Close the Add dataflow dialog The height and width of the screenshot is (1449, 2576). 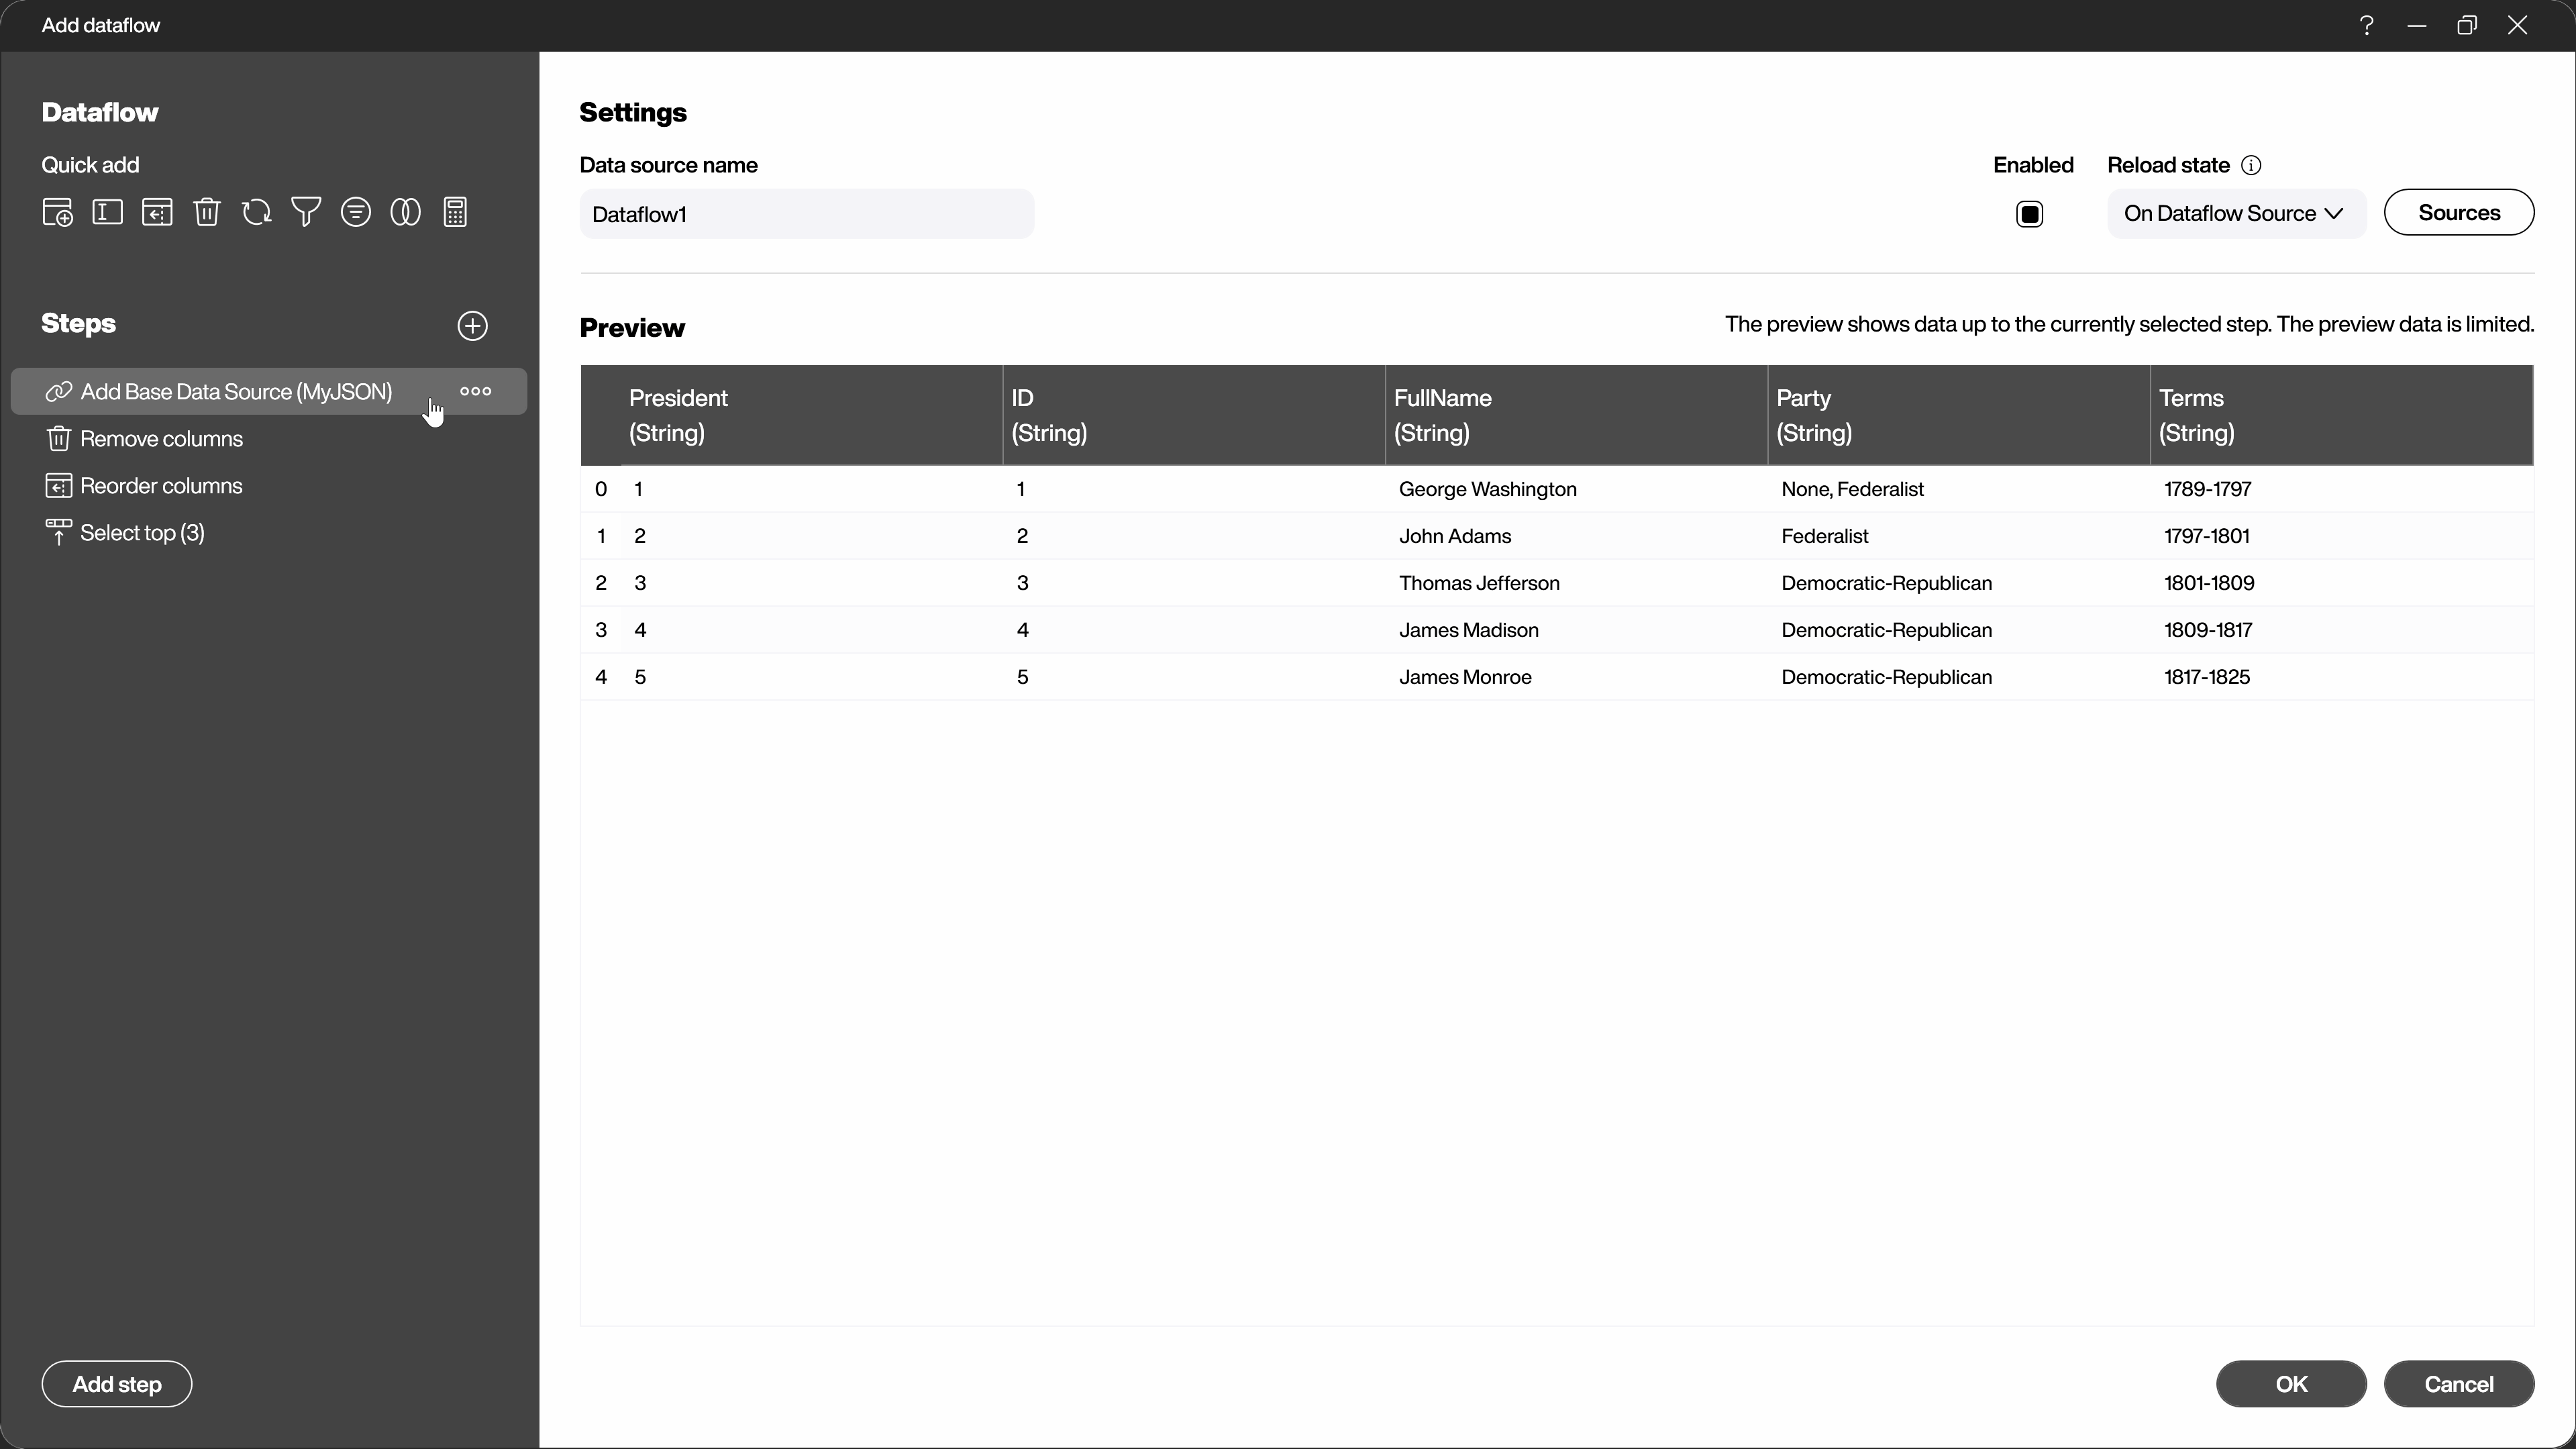click(x=2518, y=25)
